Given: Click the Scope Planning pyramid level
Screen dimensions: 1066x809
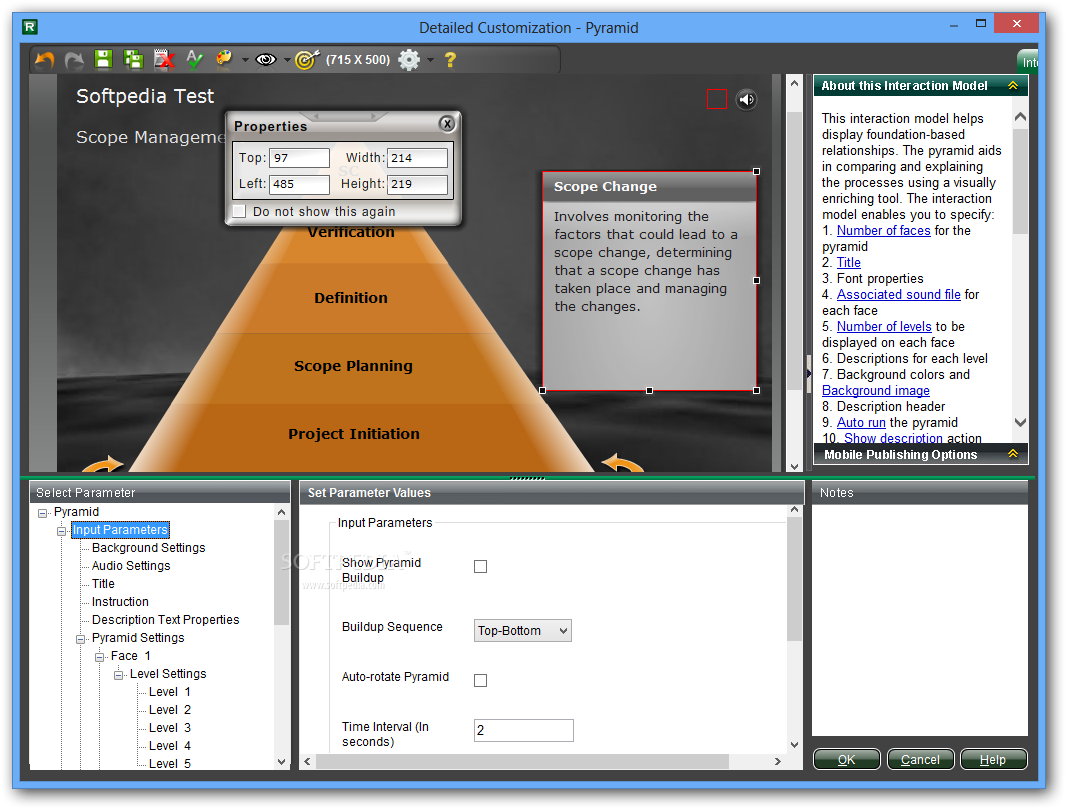Looking at the screenshot, I should (x=353, y=366).
